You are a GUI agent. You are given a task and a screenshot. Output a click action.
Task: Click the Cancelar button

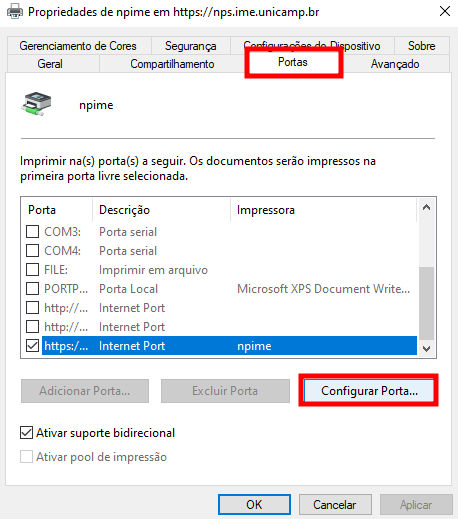point(335,504)
